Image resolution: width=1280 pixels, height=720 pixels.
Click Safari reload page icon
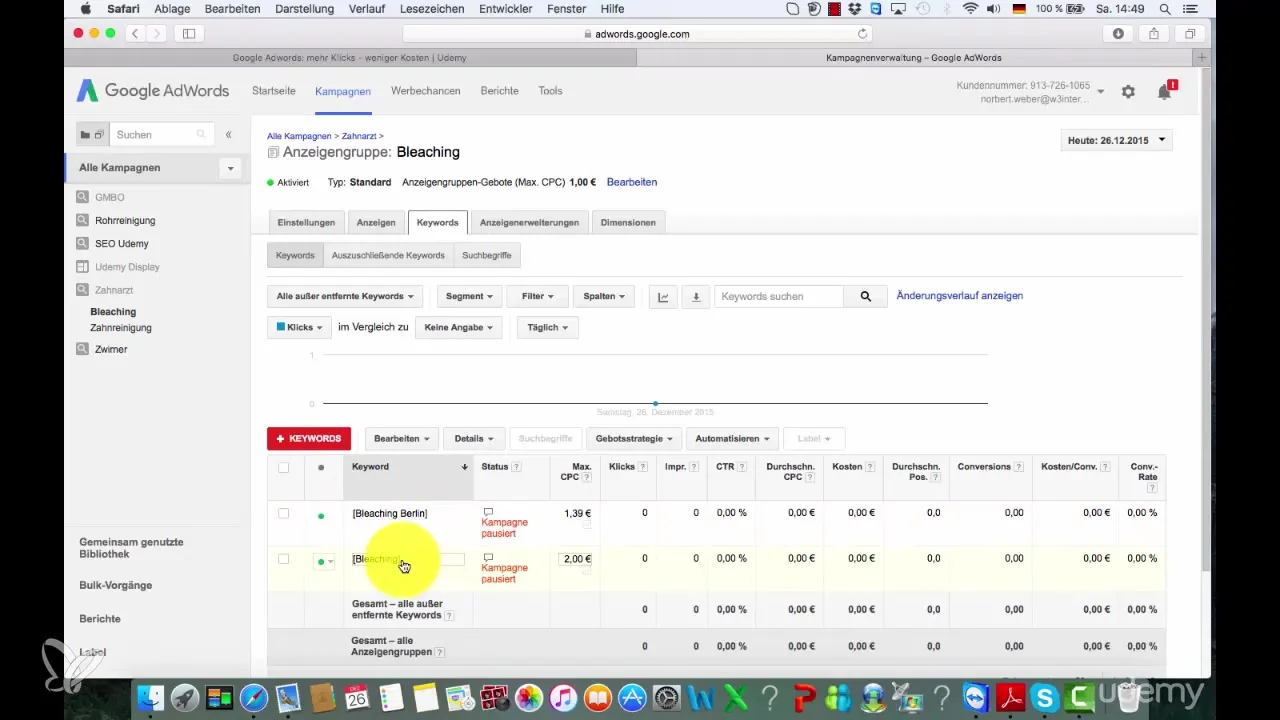coord(862,33)
